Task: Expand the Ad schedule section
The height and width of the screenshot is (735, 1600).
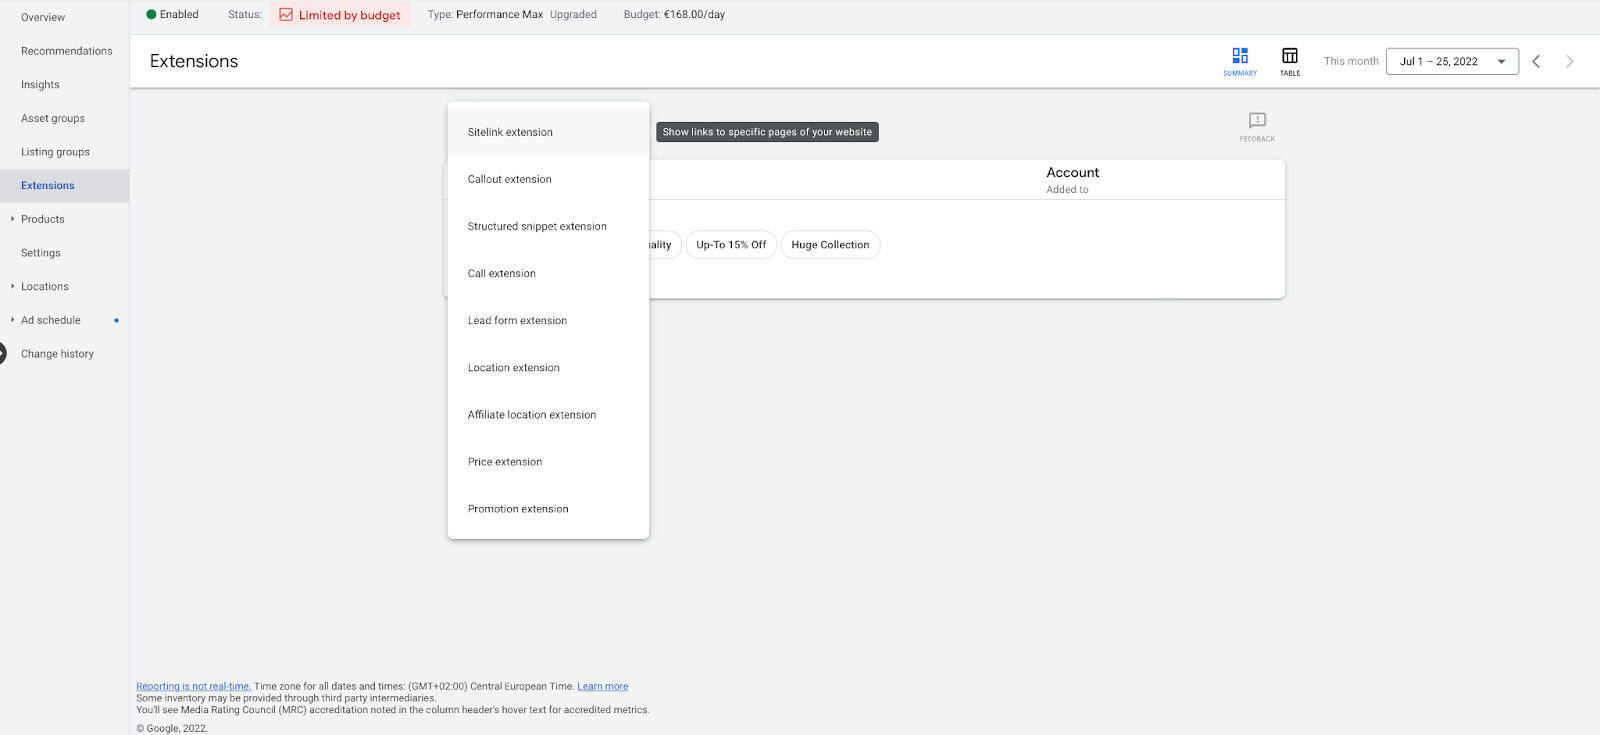Action: (x=12, y=320)
